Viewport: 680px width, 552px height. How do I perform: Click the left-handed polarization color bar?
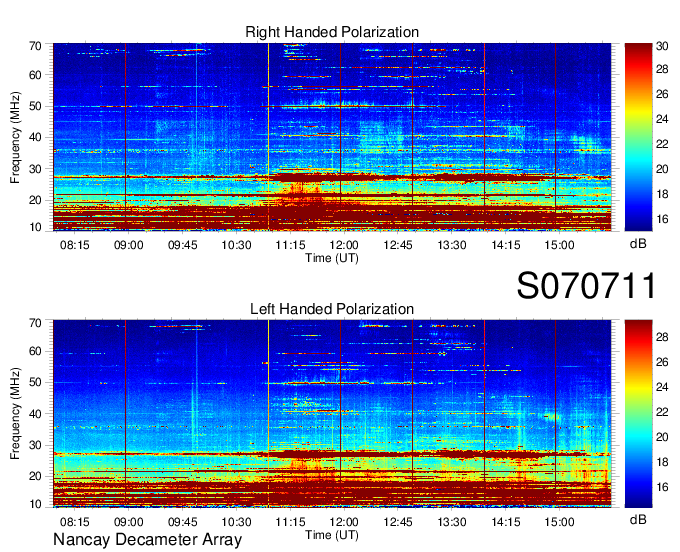pos(638,414)
